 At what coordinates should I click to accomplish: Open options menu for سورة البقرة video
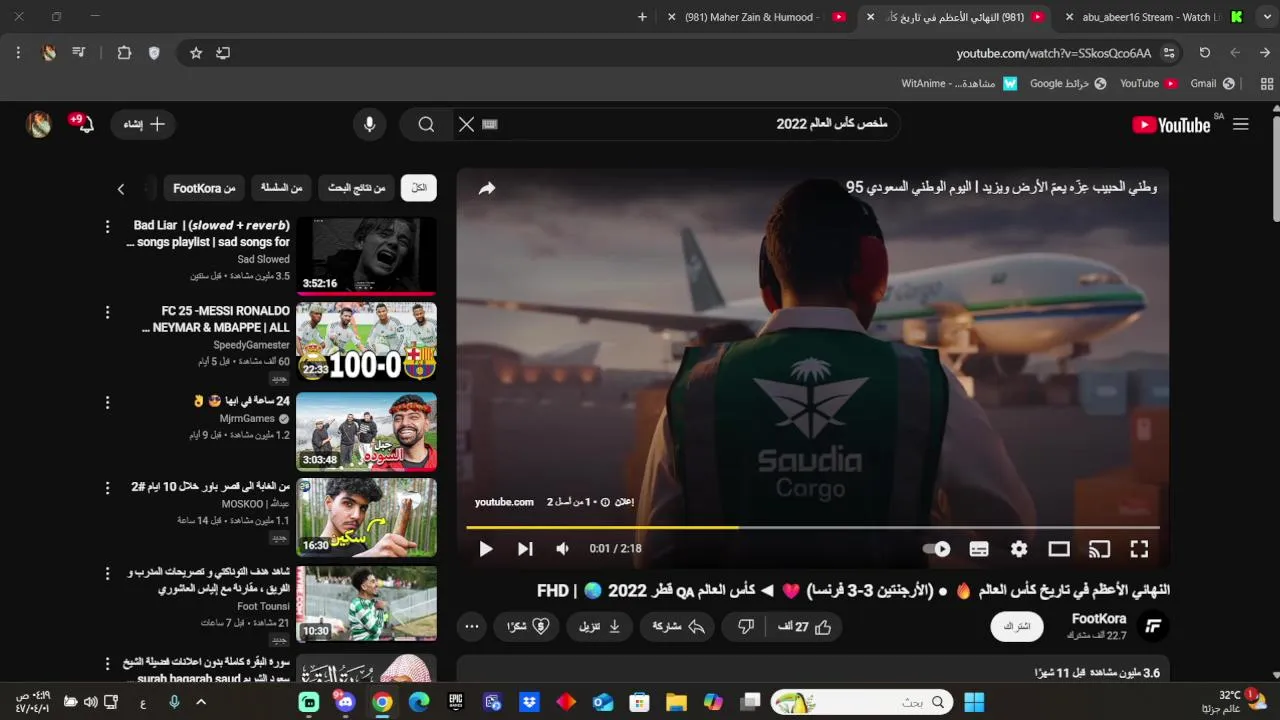pyautogui.click(x=108, y=663)
